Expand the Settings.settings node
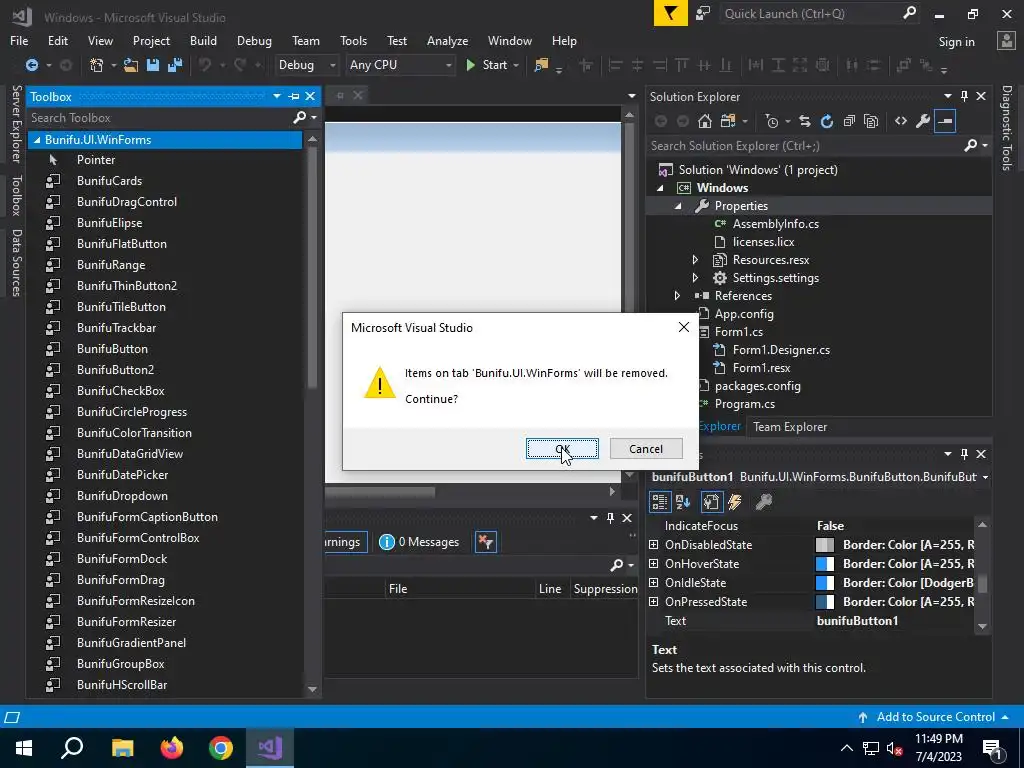Screen dimensions: 1024x768 [x=696, y=278]
